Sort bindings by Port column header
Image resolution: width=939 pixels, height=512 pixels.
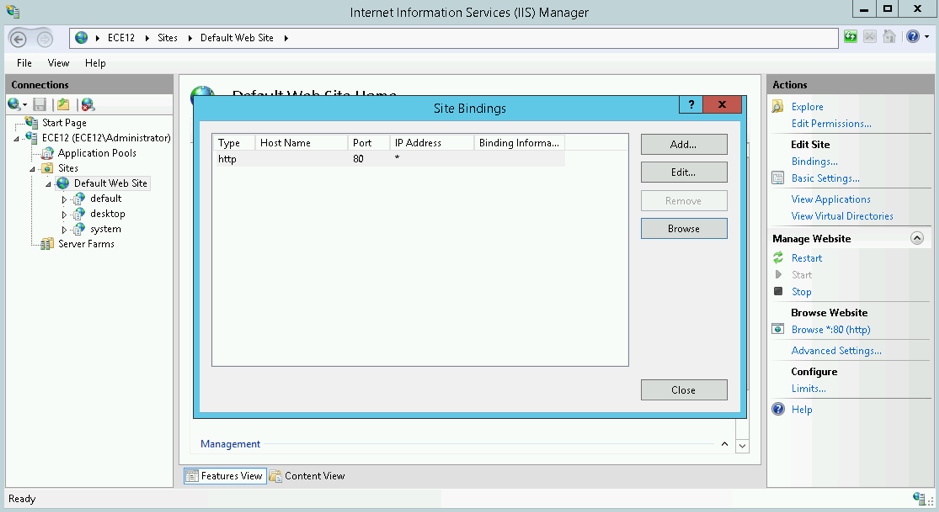point(368,143)
